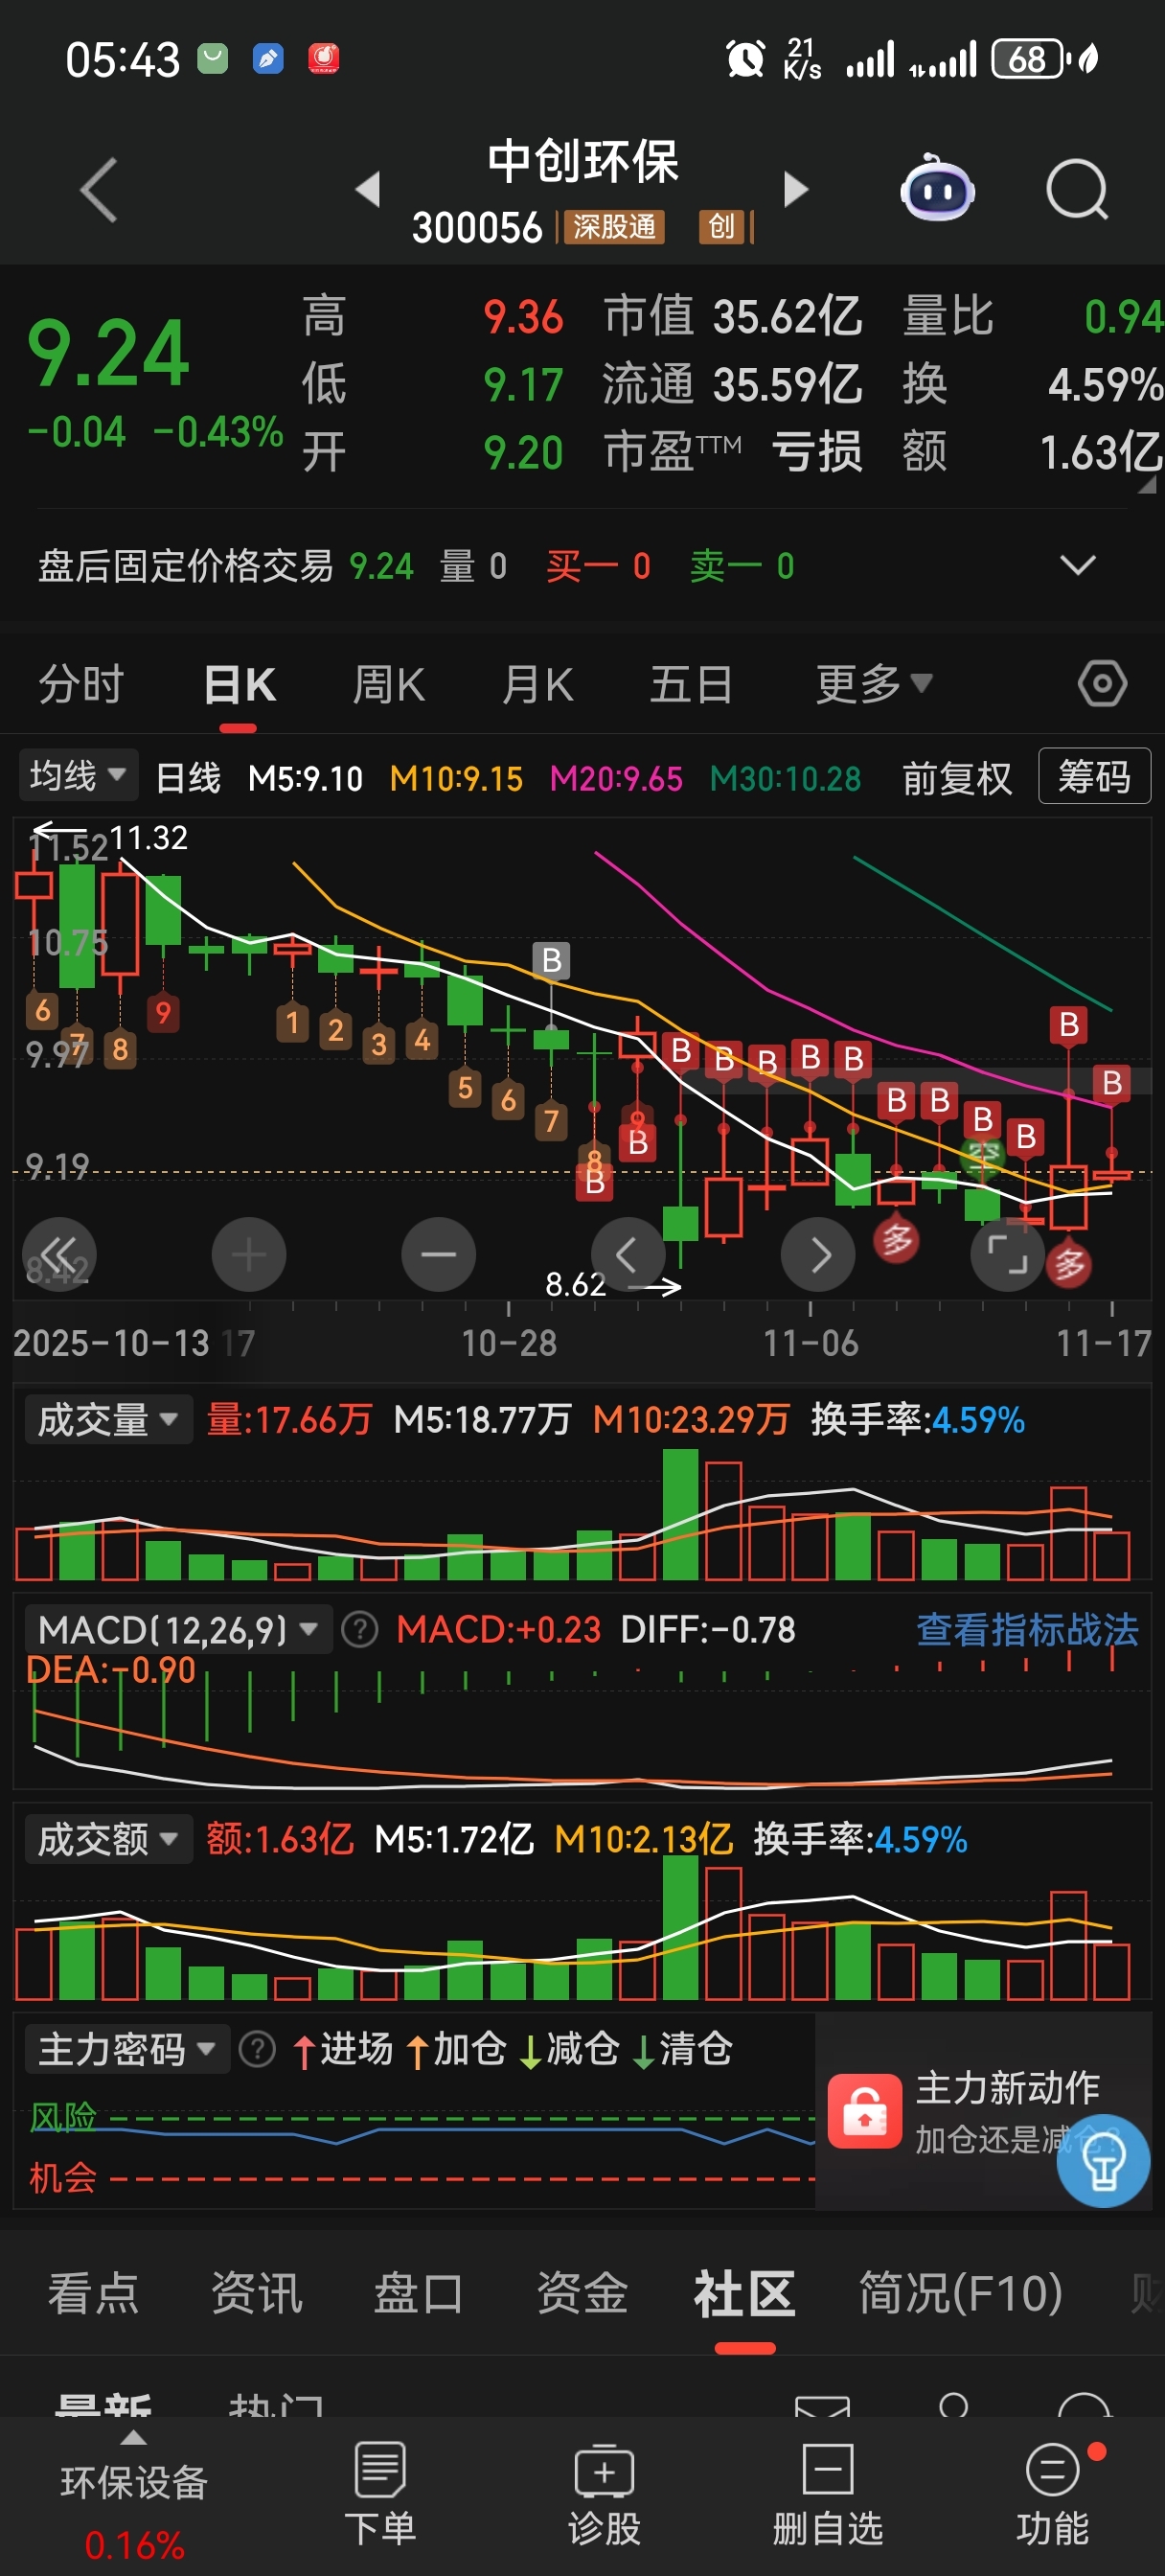This screenshot has width=1165, height=2576.
Task: Open 均线 indicator dropdown
Action: 77,775
